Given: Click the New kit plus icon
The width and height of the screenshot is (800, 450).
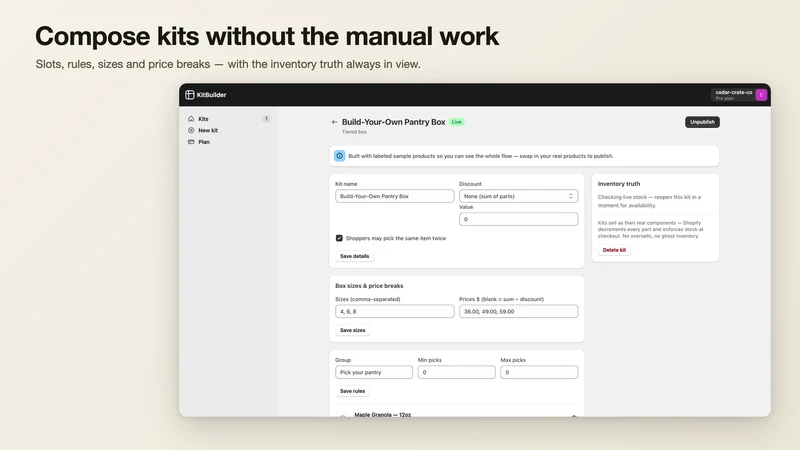Looking at the screenshot, I should 191,131.
